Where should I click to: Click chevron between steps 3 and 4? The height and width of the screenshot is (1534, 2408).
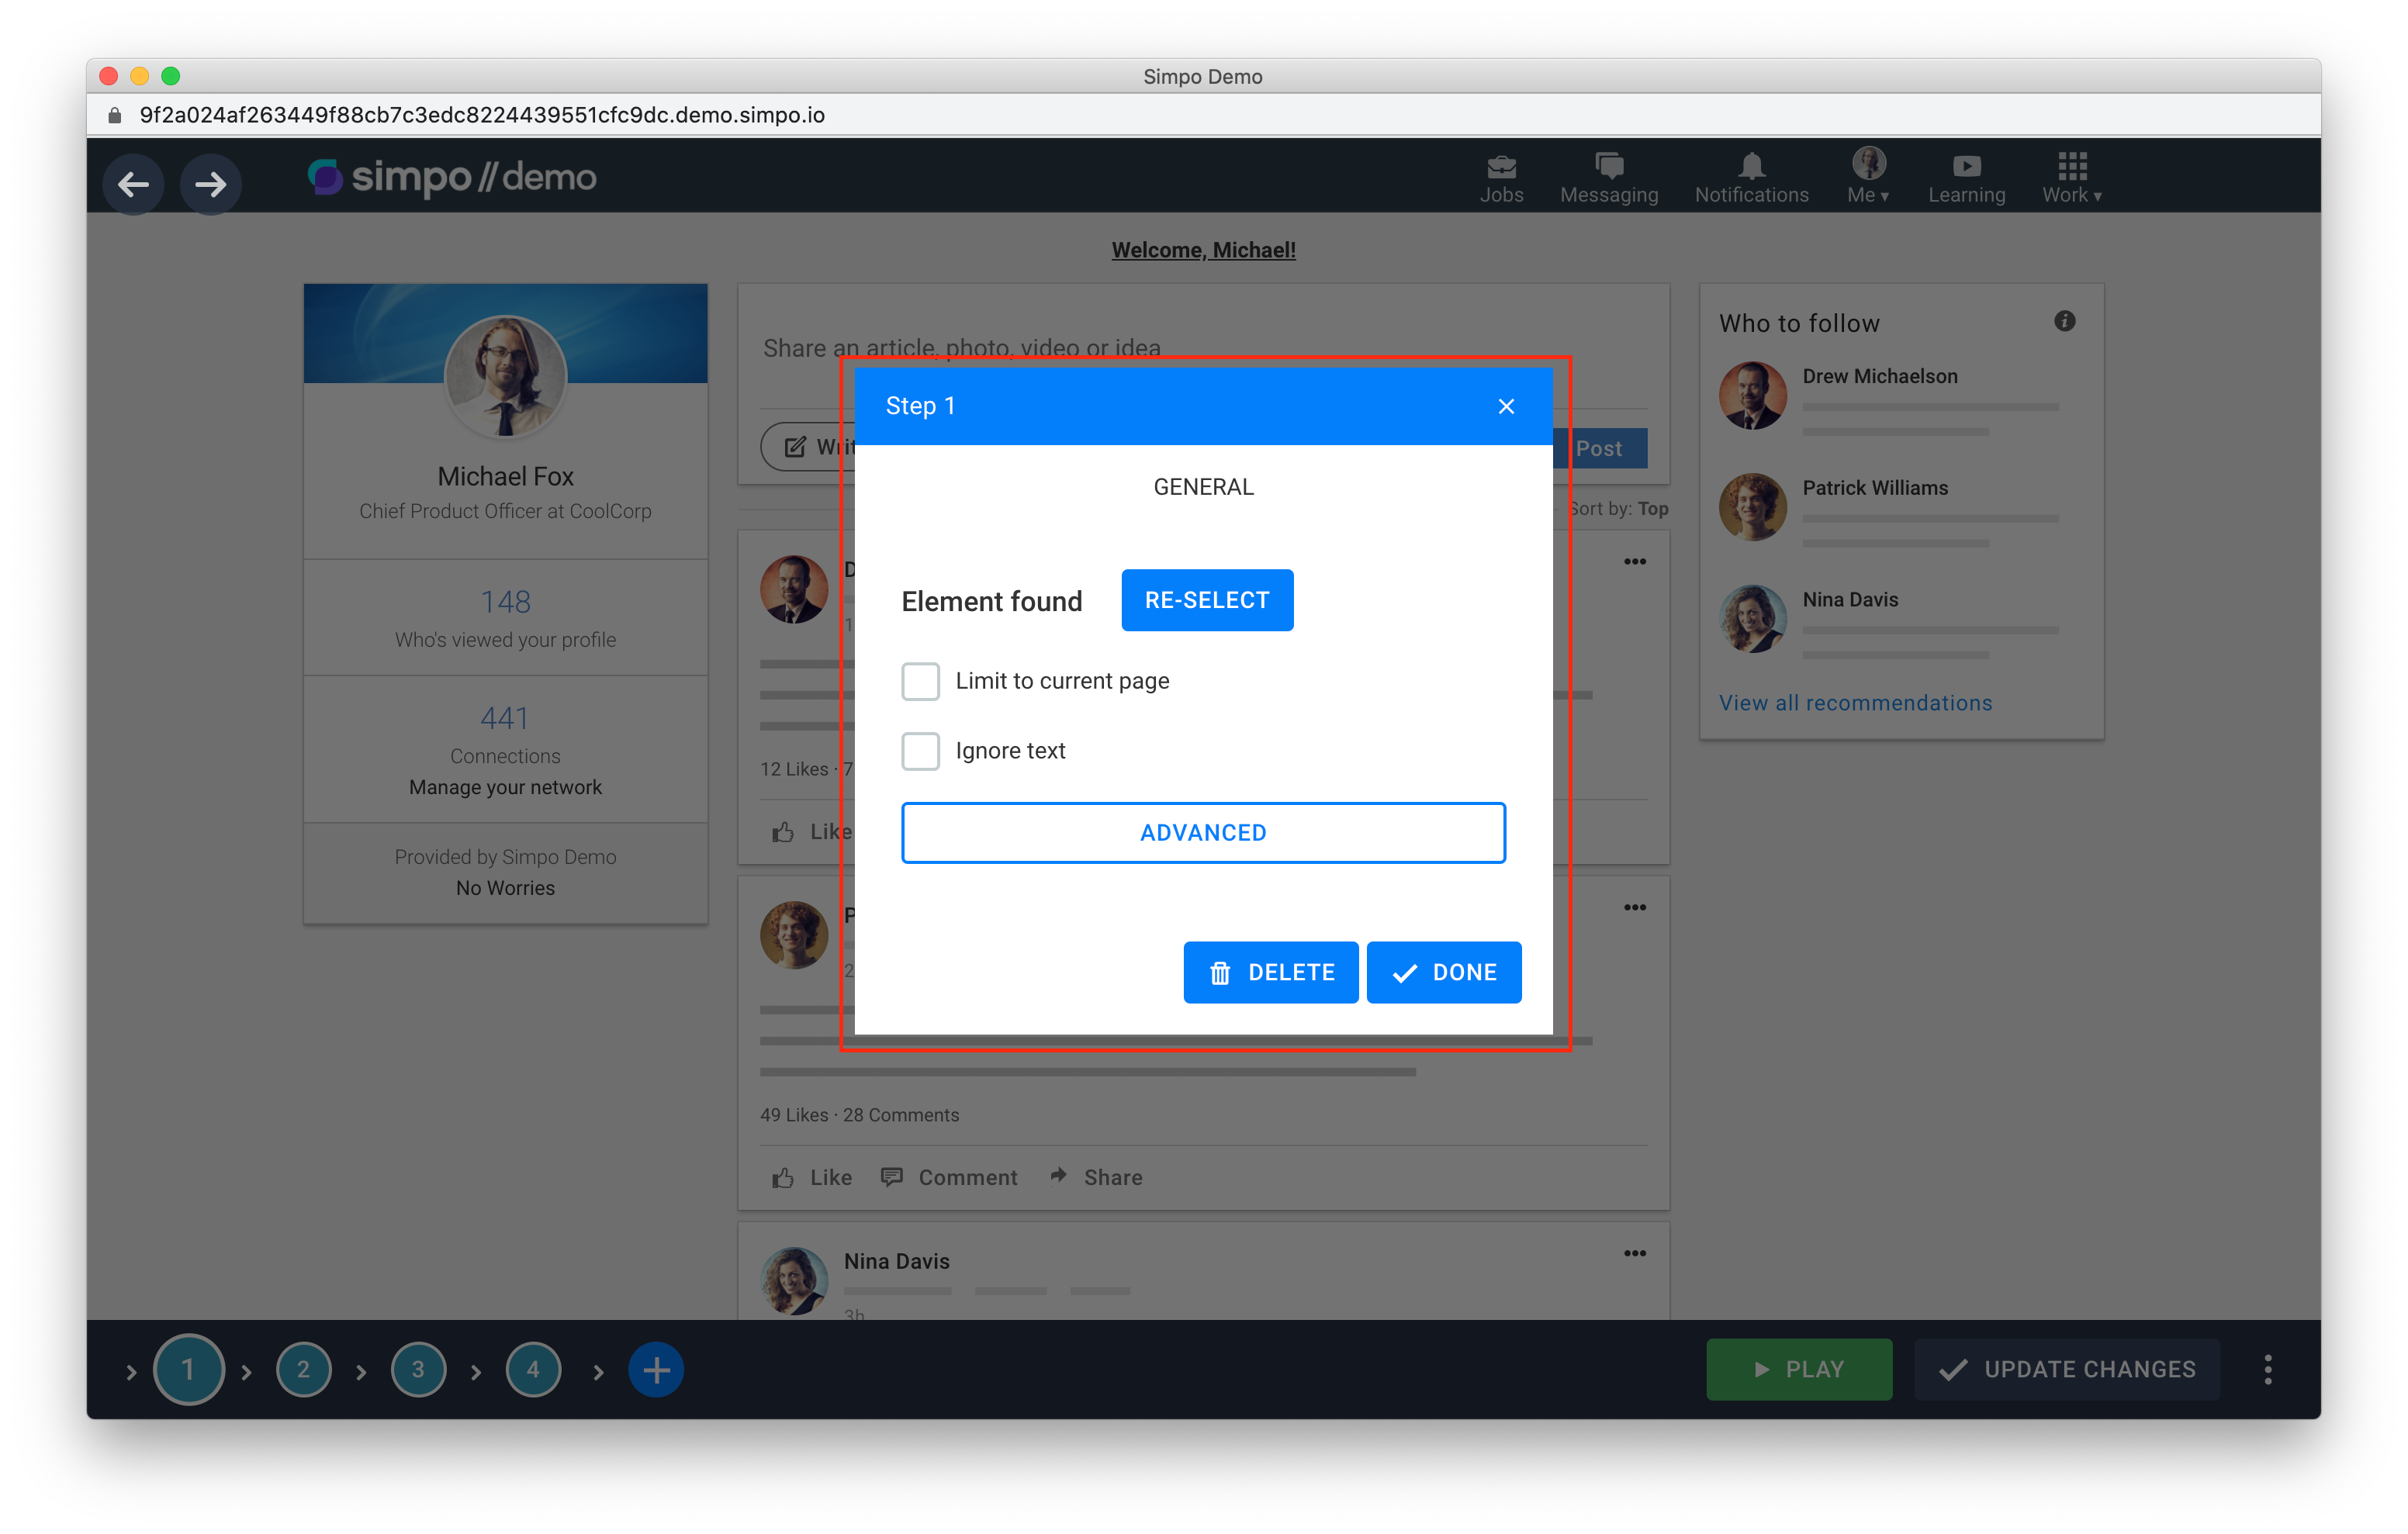click(x=476, y=1372)
